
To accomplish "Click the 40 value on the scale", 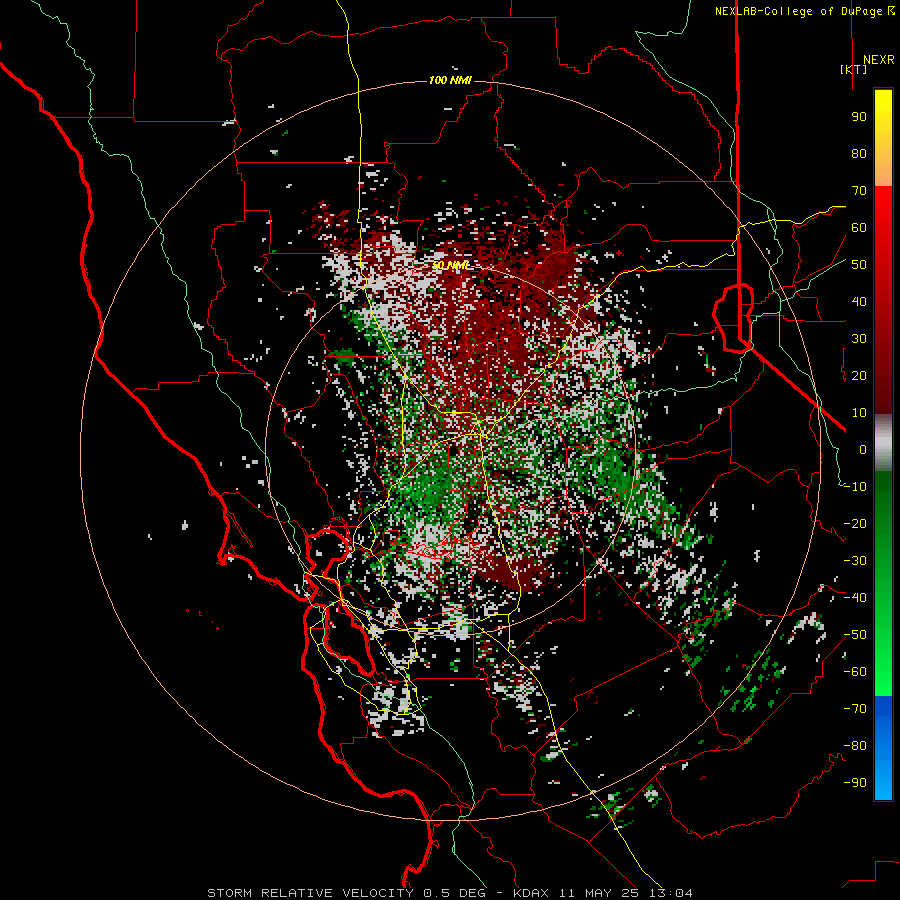I will 859,301.
